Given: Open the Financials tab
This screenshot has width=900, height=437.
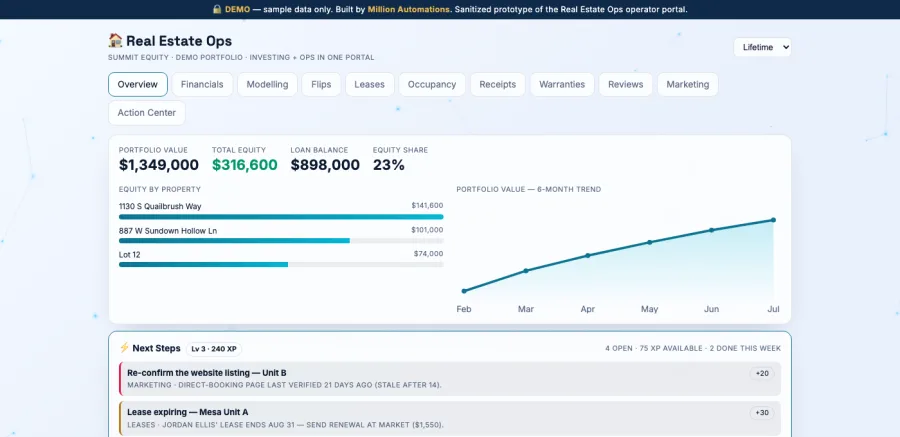Looking at the screenshot, I should [x=202, y=84].
